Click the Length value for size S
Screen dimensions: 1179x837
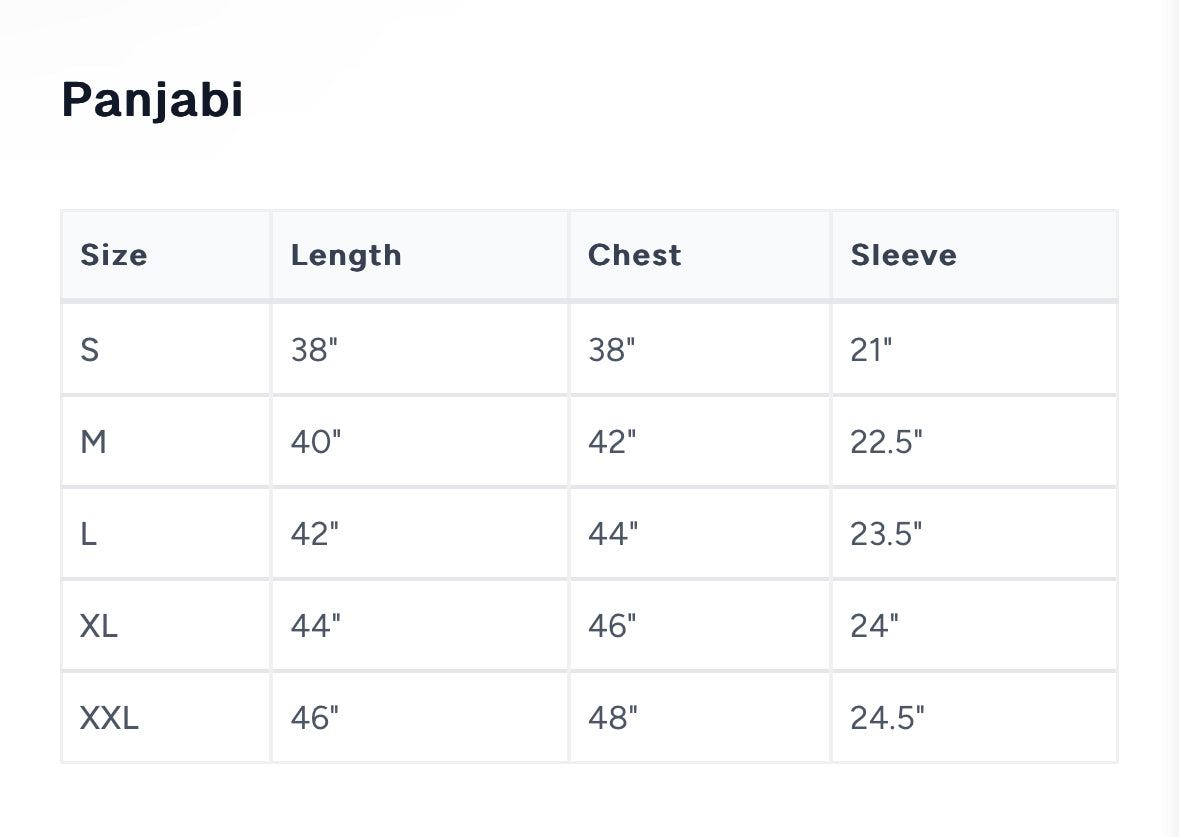(315, 350)
